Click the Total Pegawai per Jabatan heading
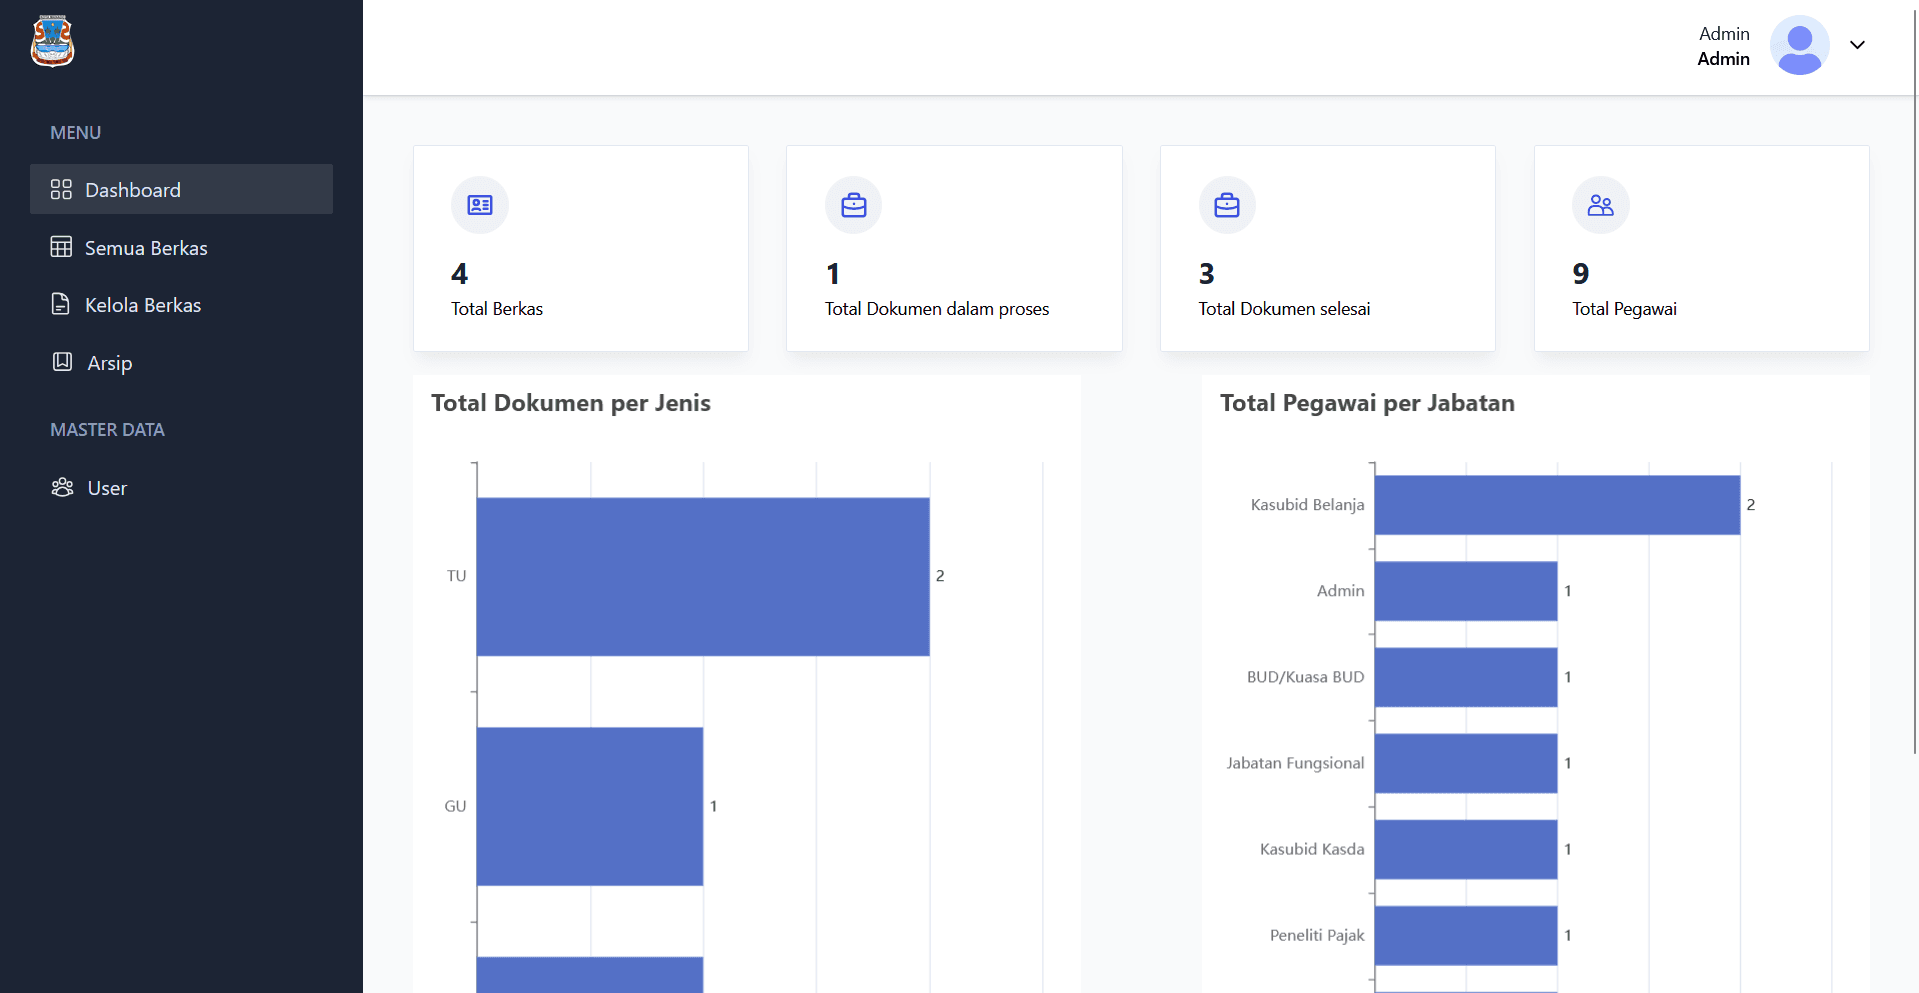This screenshot has height=993, width=1919. coord(1367,403)
